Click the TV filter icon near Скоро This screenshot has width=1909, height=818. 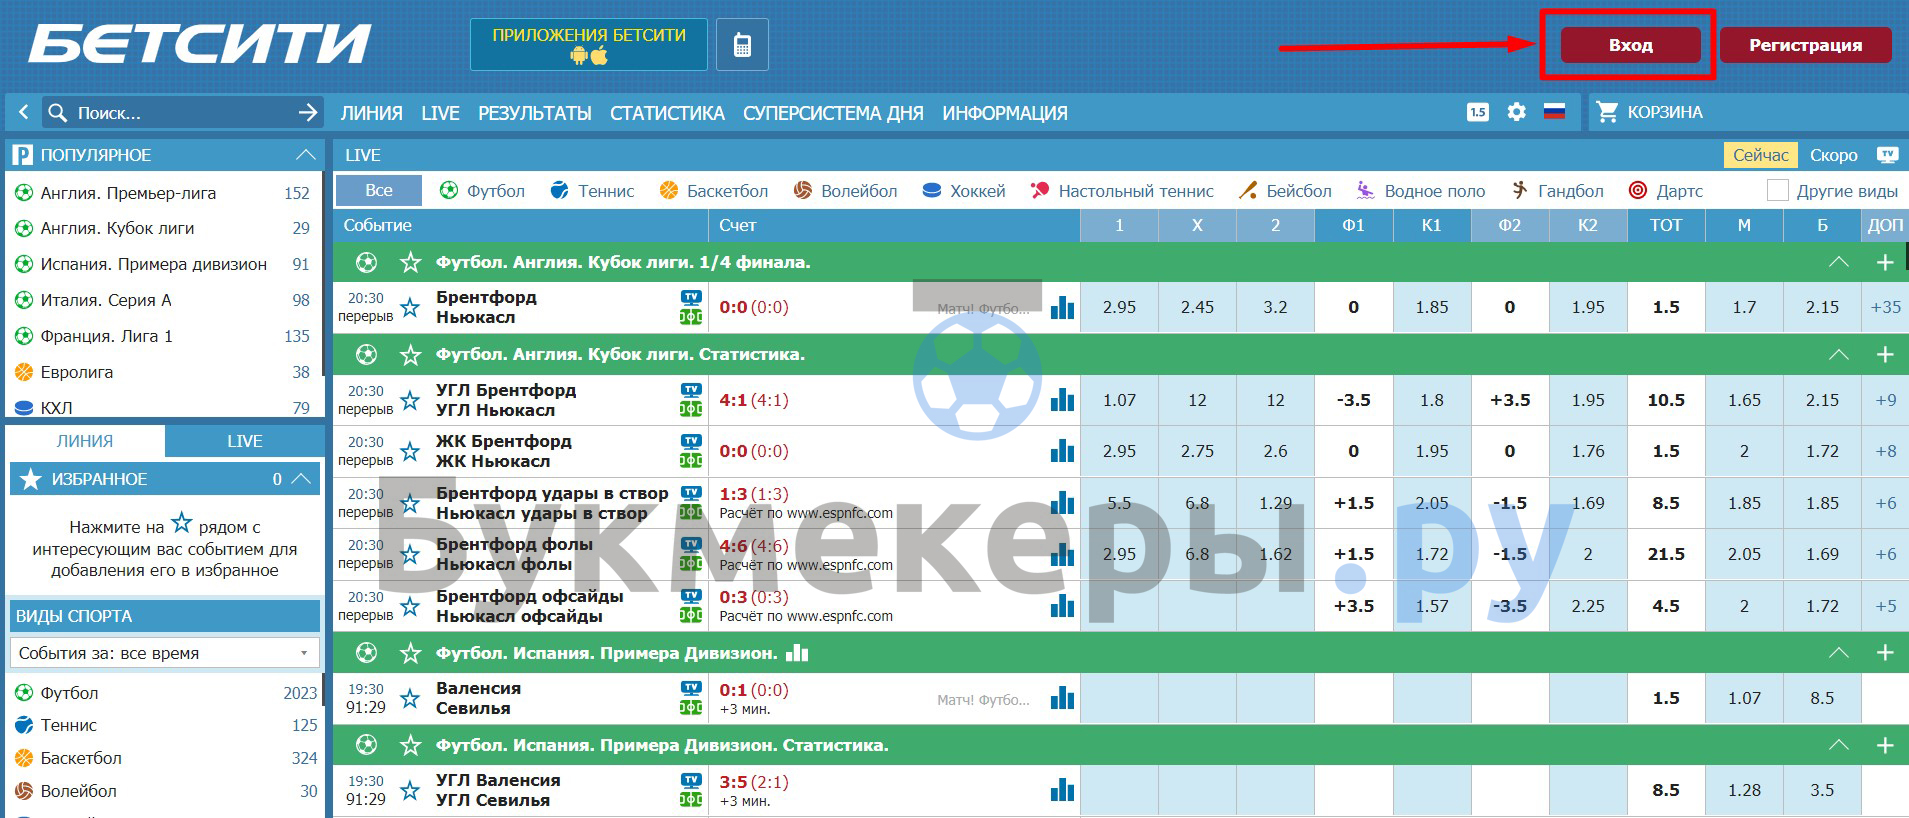1887,155
